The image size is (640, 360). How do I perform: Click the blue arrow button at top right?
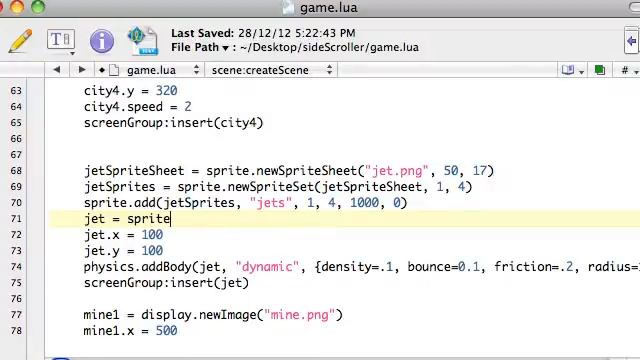631,41
